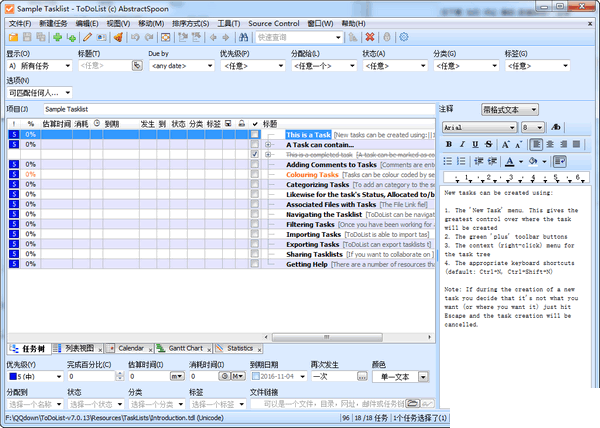Screen dimensions: 600x428
Task: Click the open tasklist folder icon
Action: (13, 37)
